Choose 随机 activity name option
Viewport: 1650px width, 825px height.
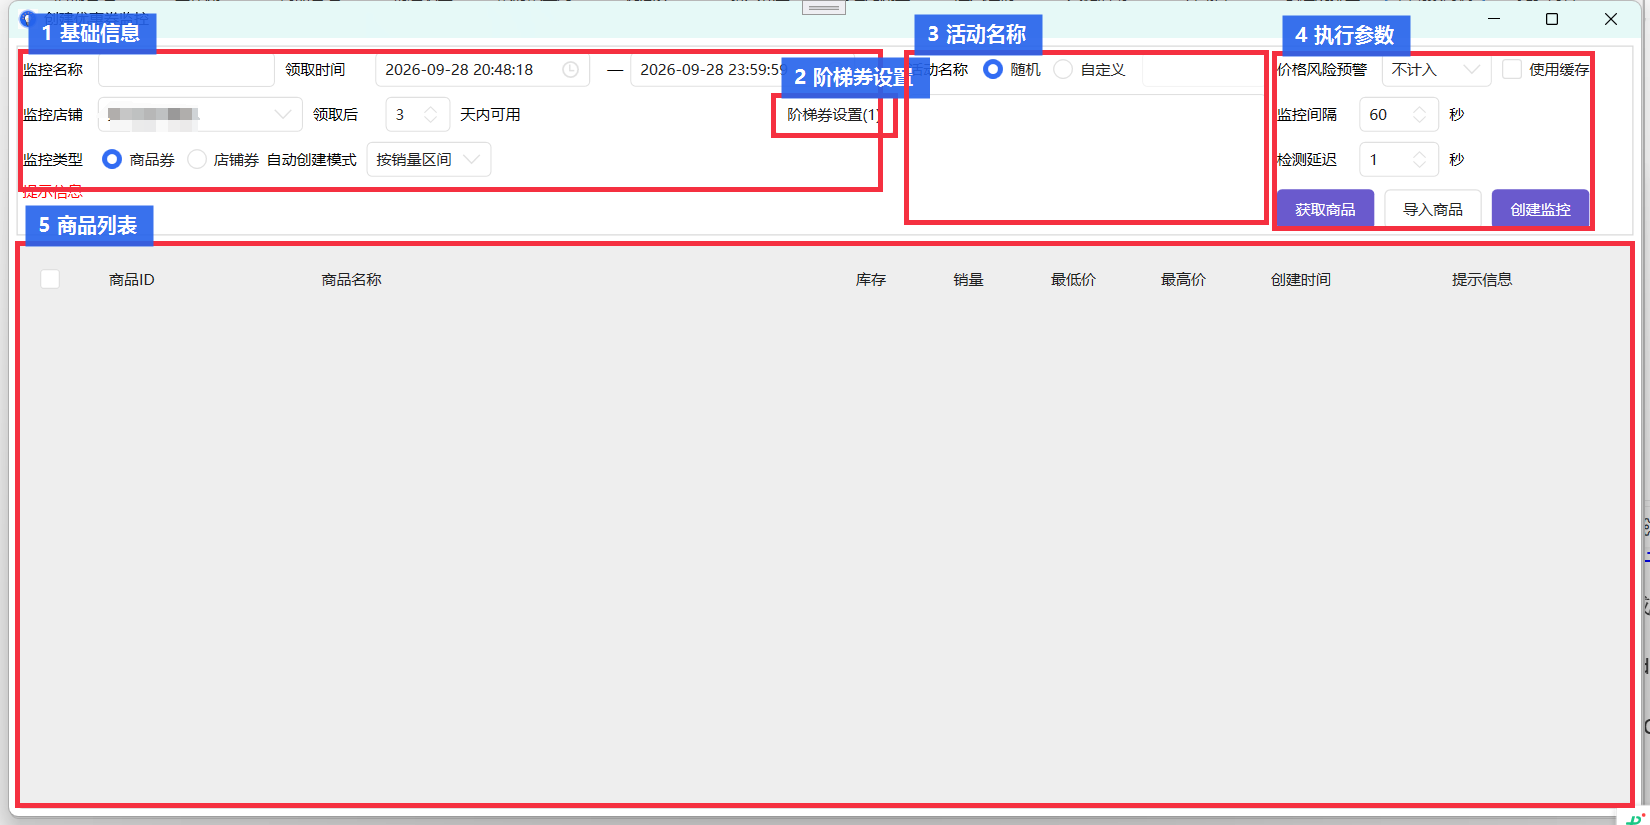tap(993, 70)
